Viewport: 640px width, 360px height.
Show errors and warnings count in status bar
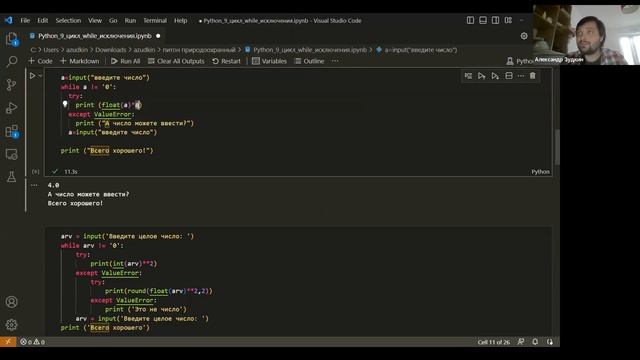tap(33, 342)
